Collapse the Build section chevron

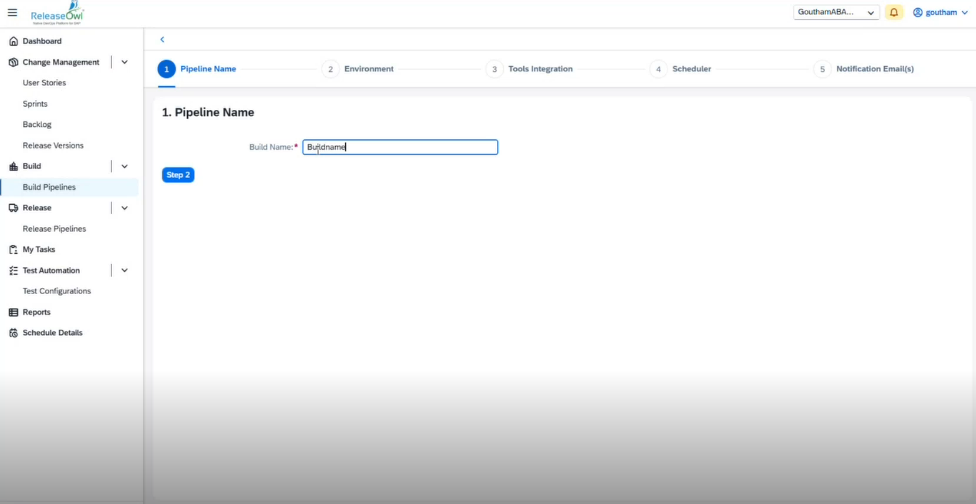pyautogui.click(x=124, y=166)
